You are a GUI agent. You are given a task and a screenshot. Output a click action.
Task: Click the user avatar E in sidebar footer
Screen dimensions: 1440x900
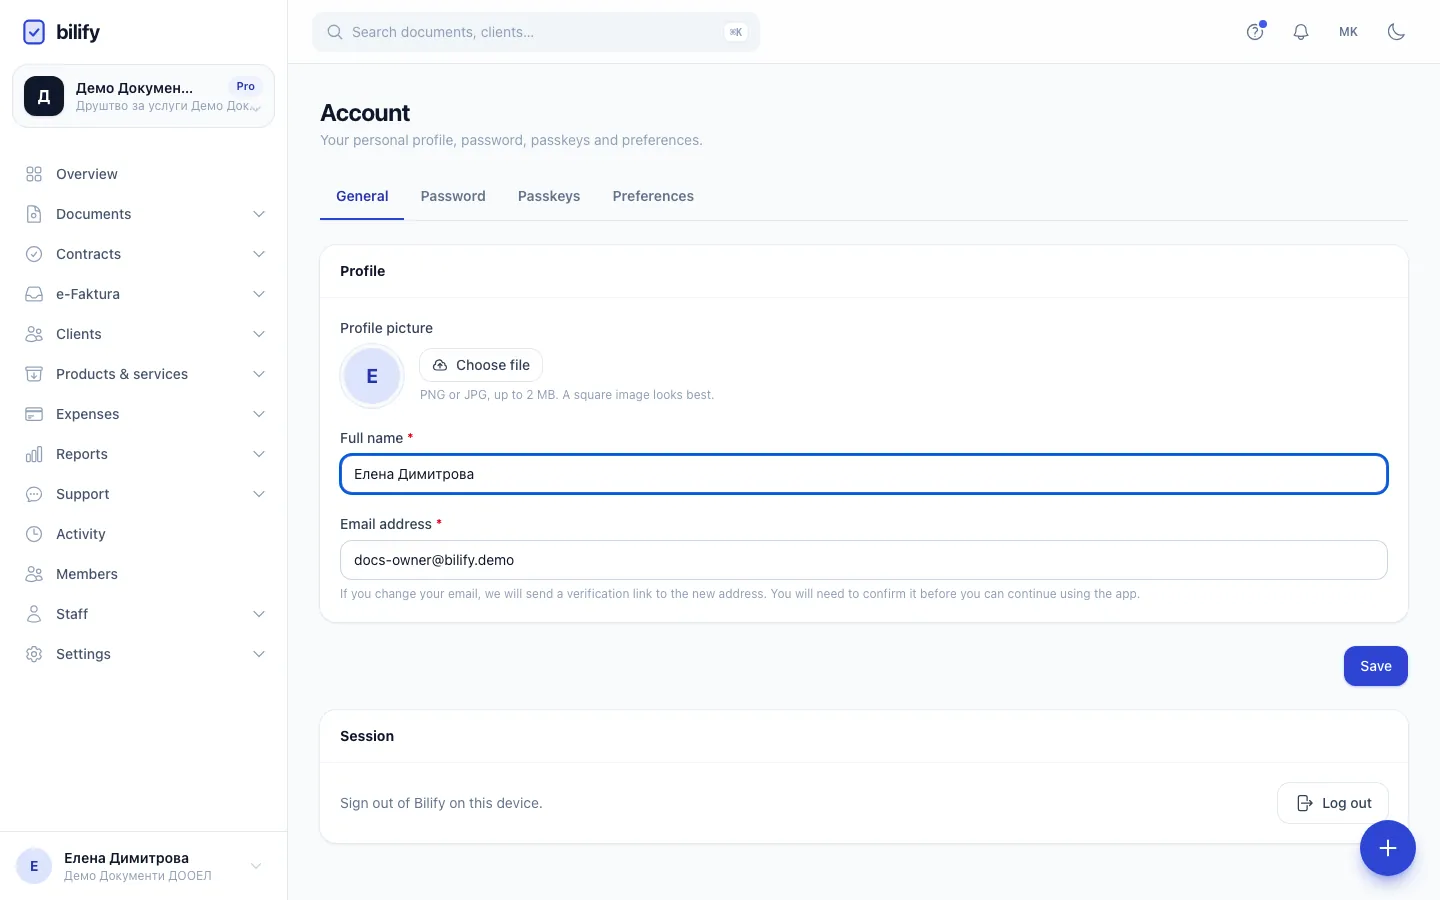[x=34, y=866]
